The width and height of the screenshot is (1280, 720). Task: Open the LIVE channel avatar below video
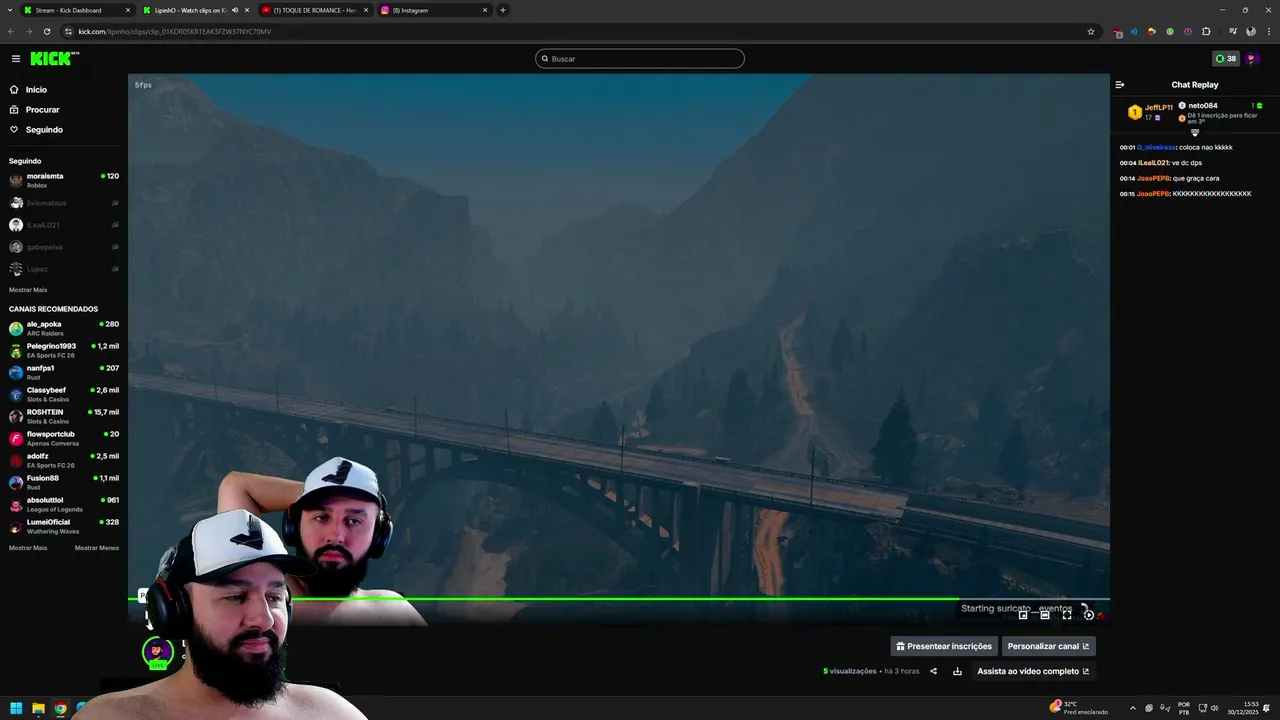[x=157, y=653]
